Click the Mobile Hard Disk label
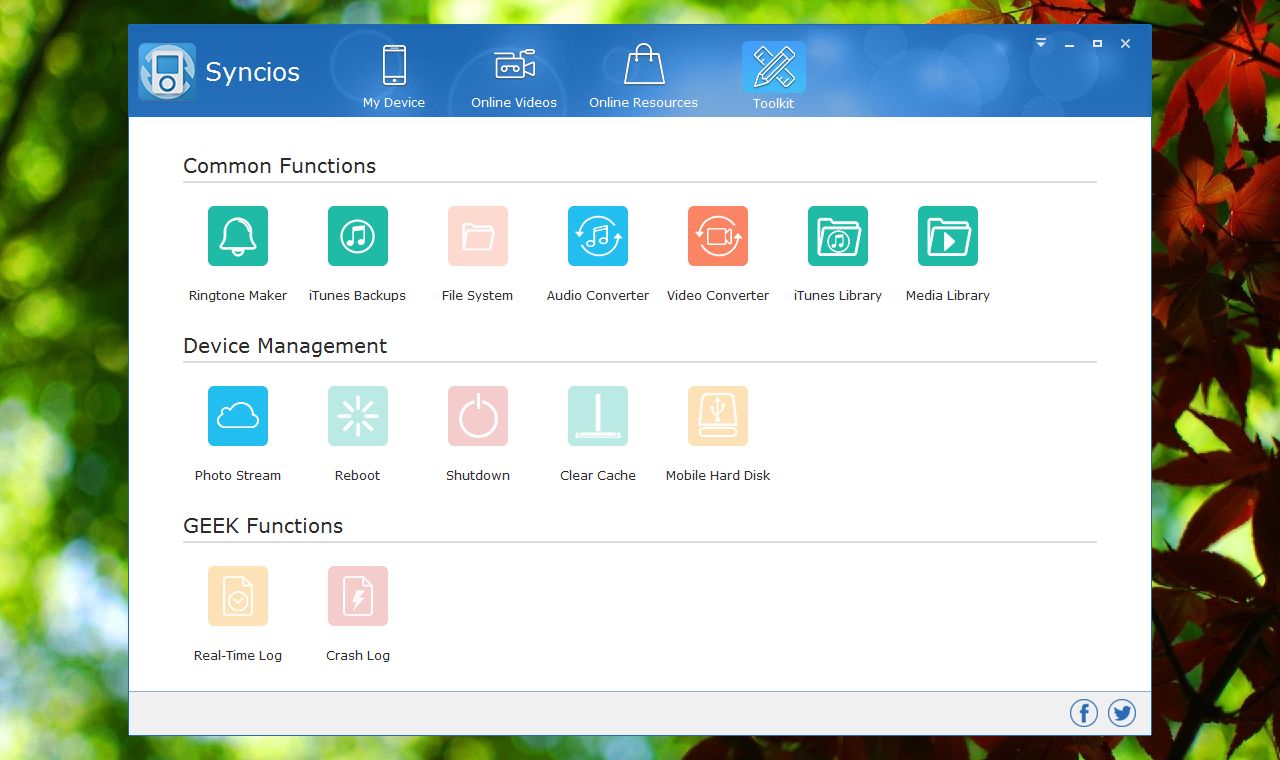The image size is (1280, 760). click(718, 476)
